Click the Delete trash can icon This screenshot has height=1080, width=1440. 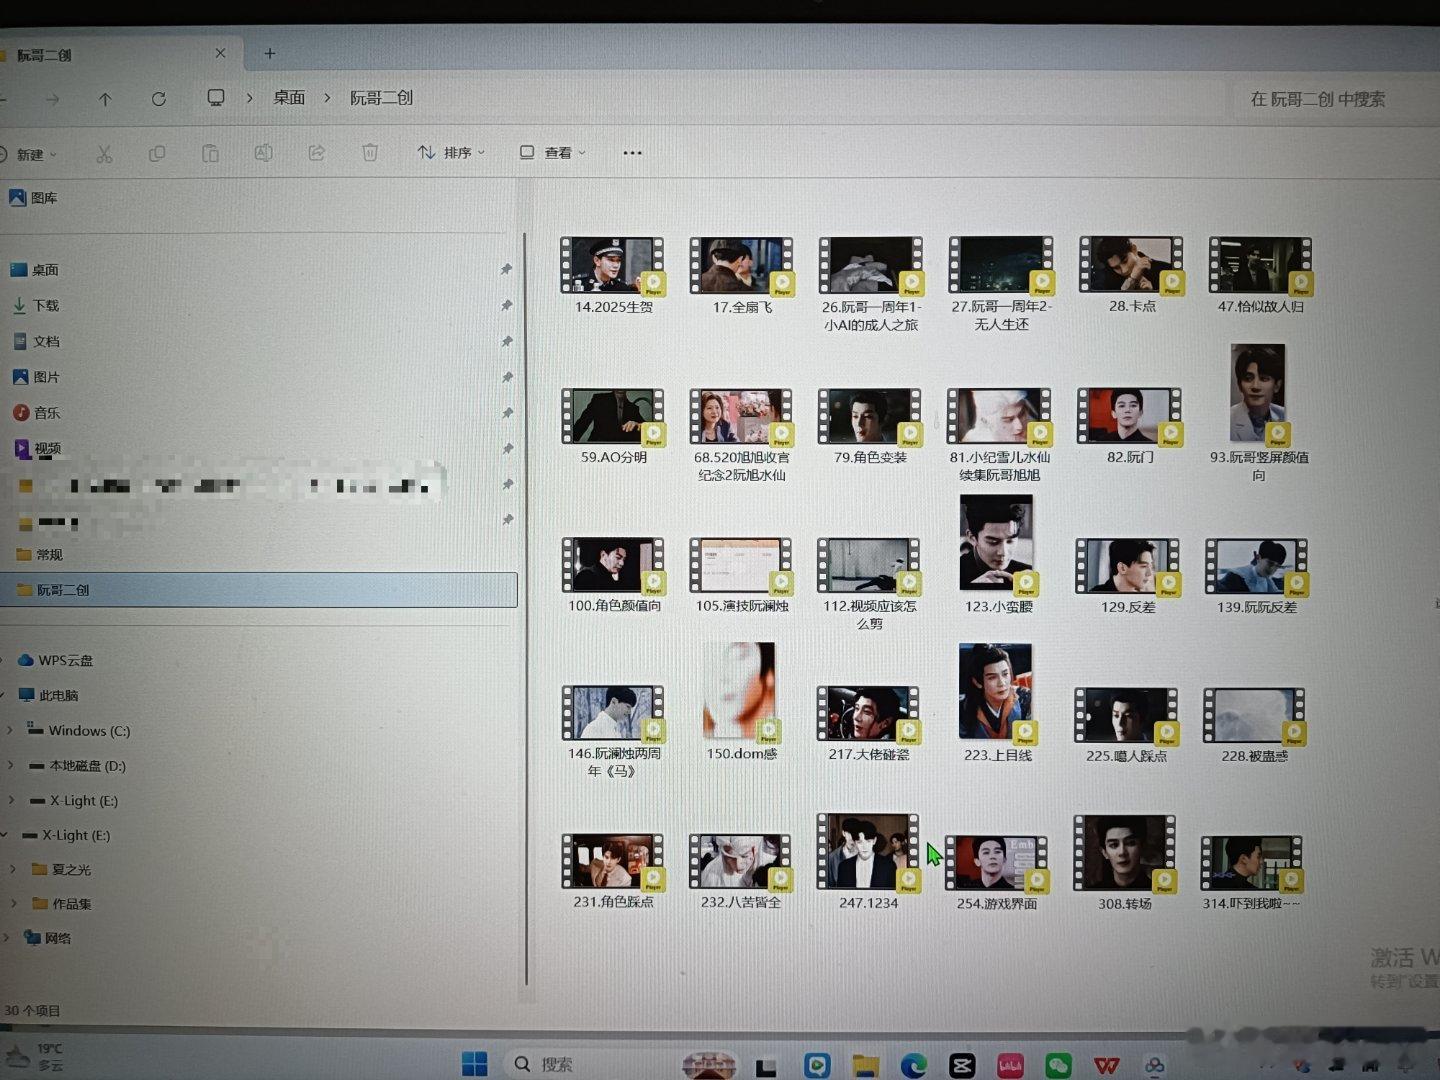coord(370,153)
